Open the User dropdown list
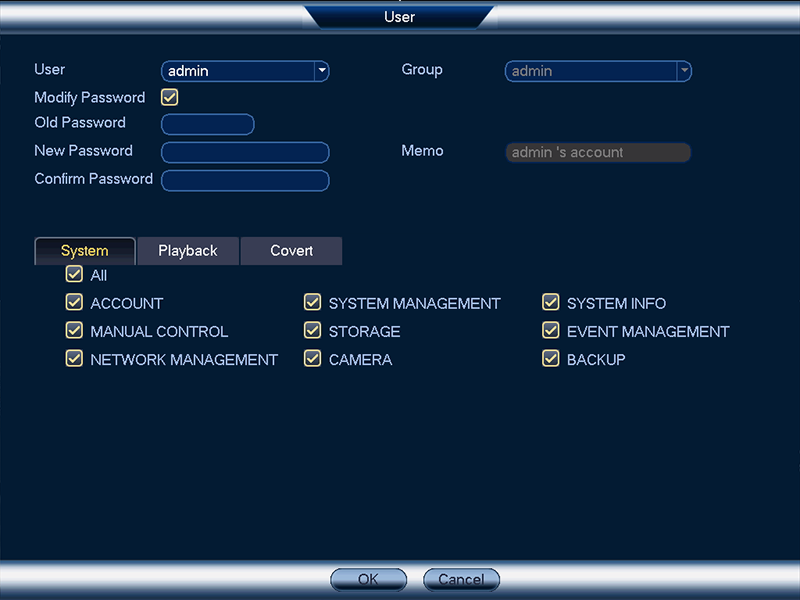Screen dimensions: 800x600 click(x=321, y=71)
